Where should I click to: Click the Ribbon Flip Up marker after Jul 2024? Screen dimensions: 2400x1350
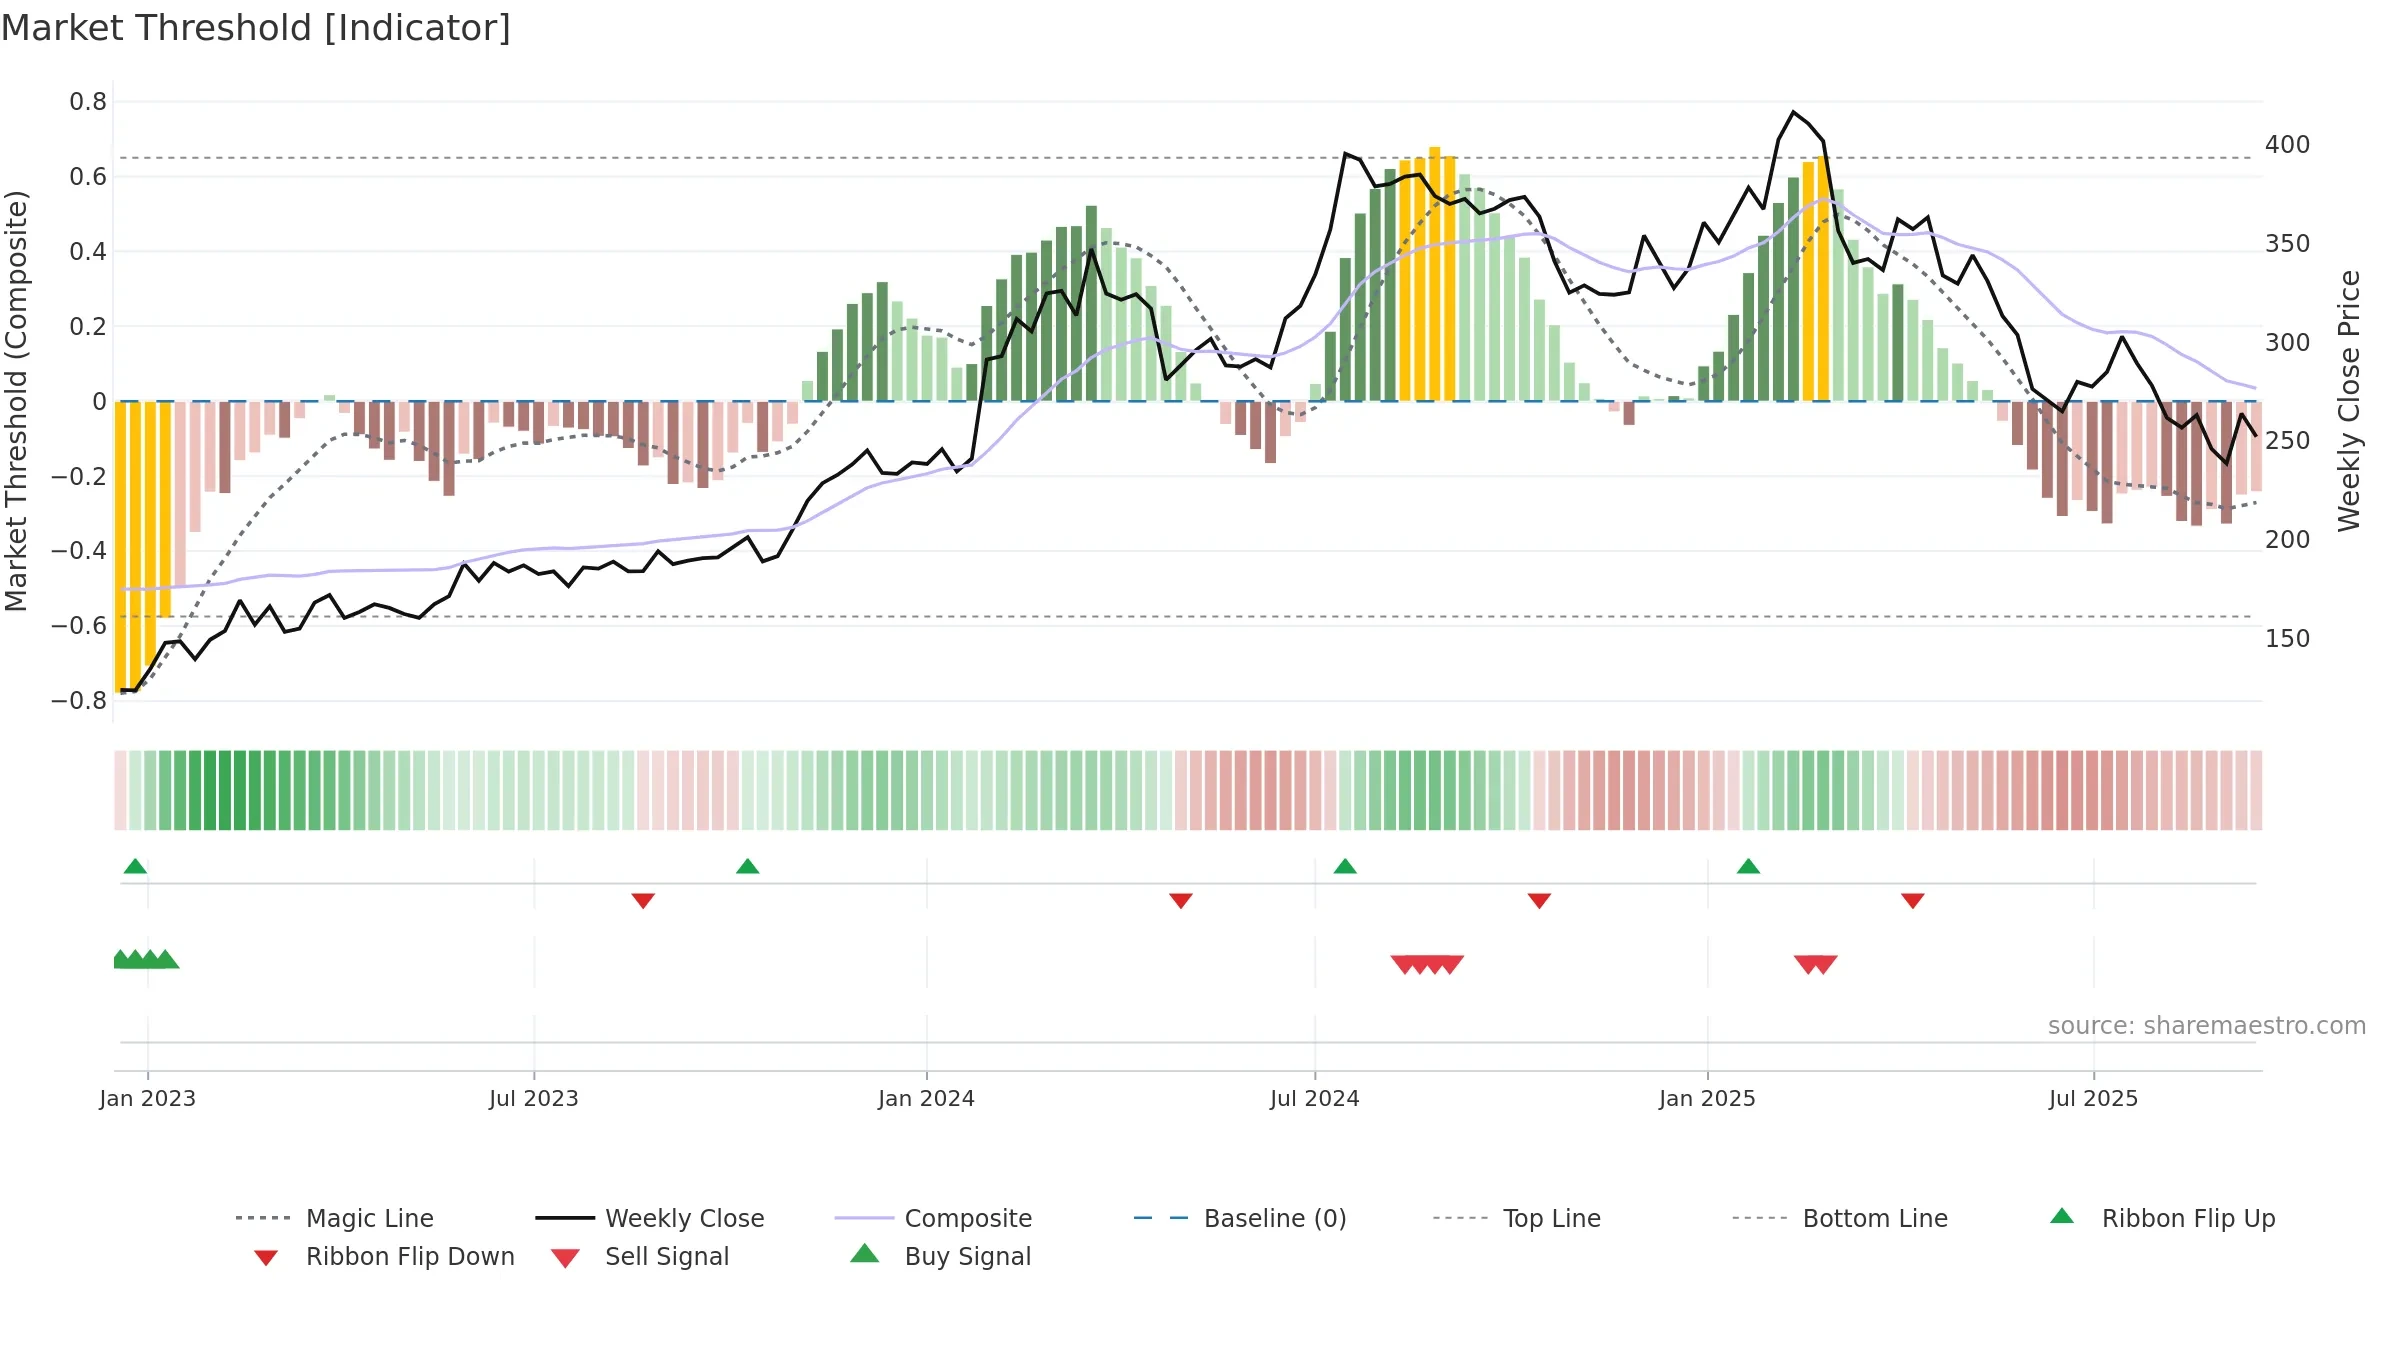point(1345,866)
